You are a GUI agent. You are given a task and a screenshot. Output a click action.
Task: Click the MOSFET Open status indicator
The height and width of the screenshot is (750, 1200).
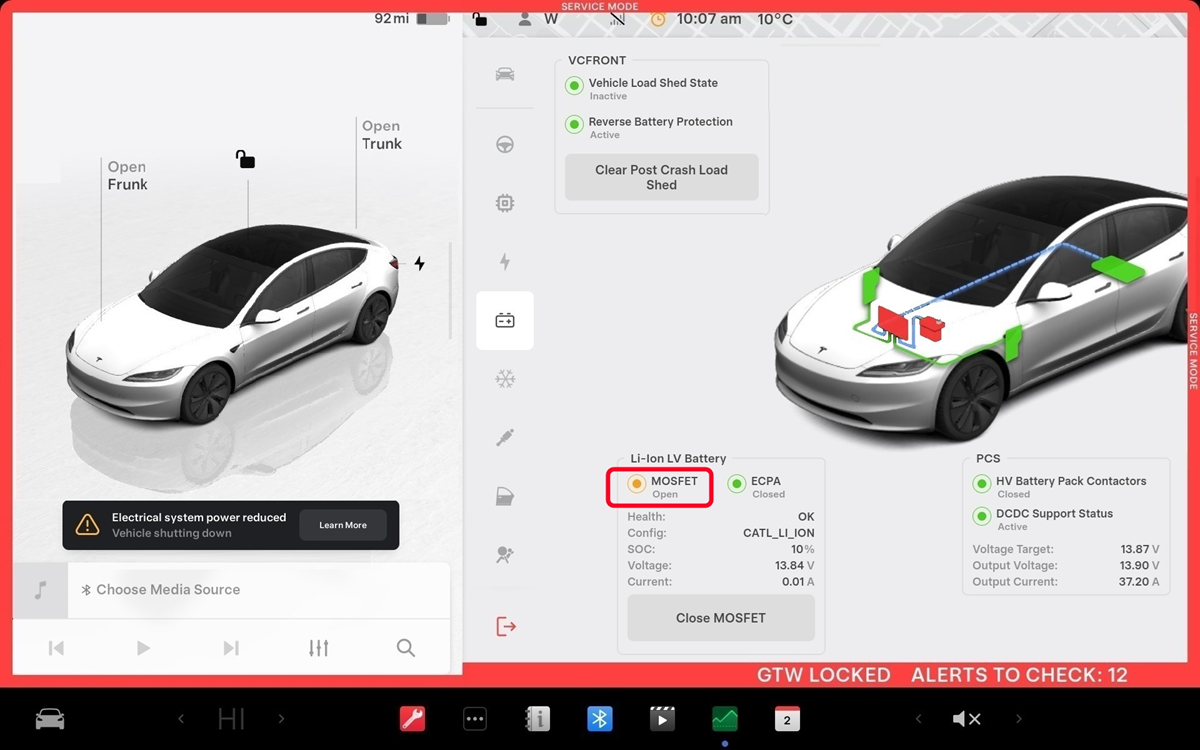pyautogui.click(x=637, y=484)
